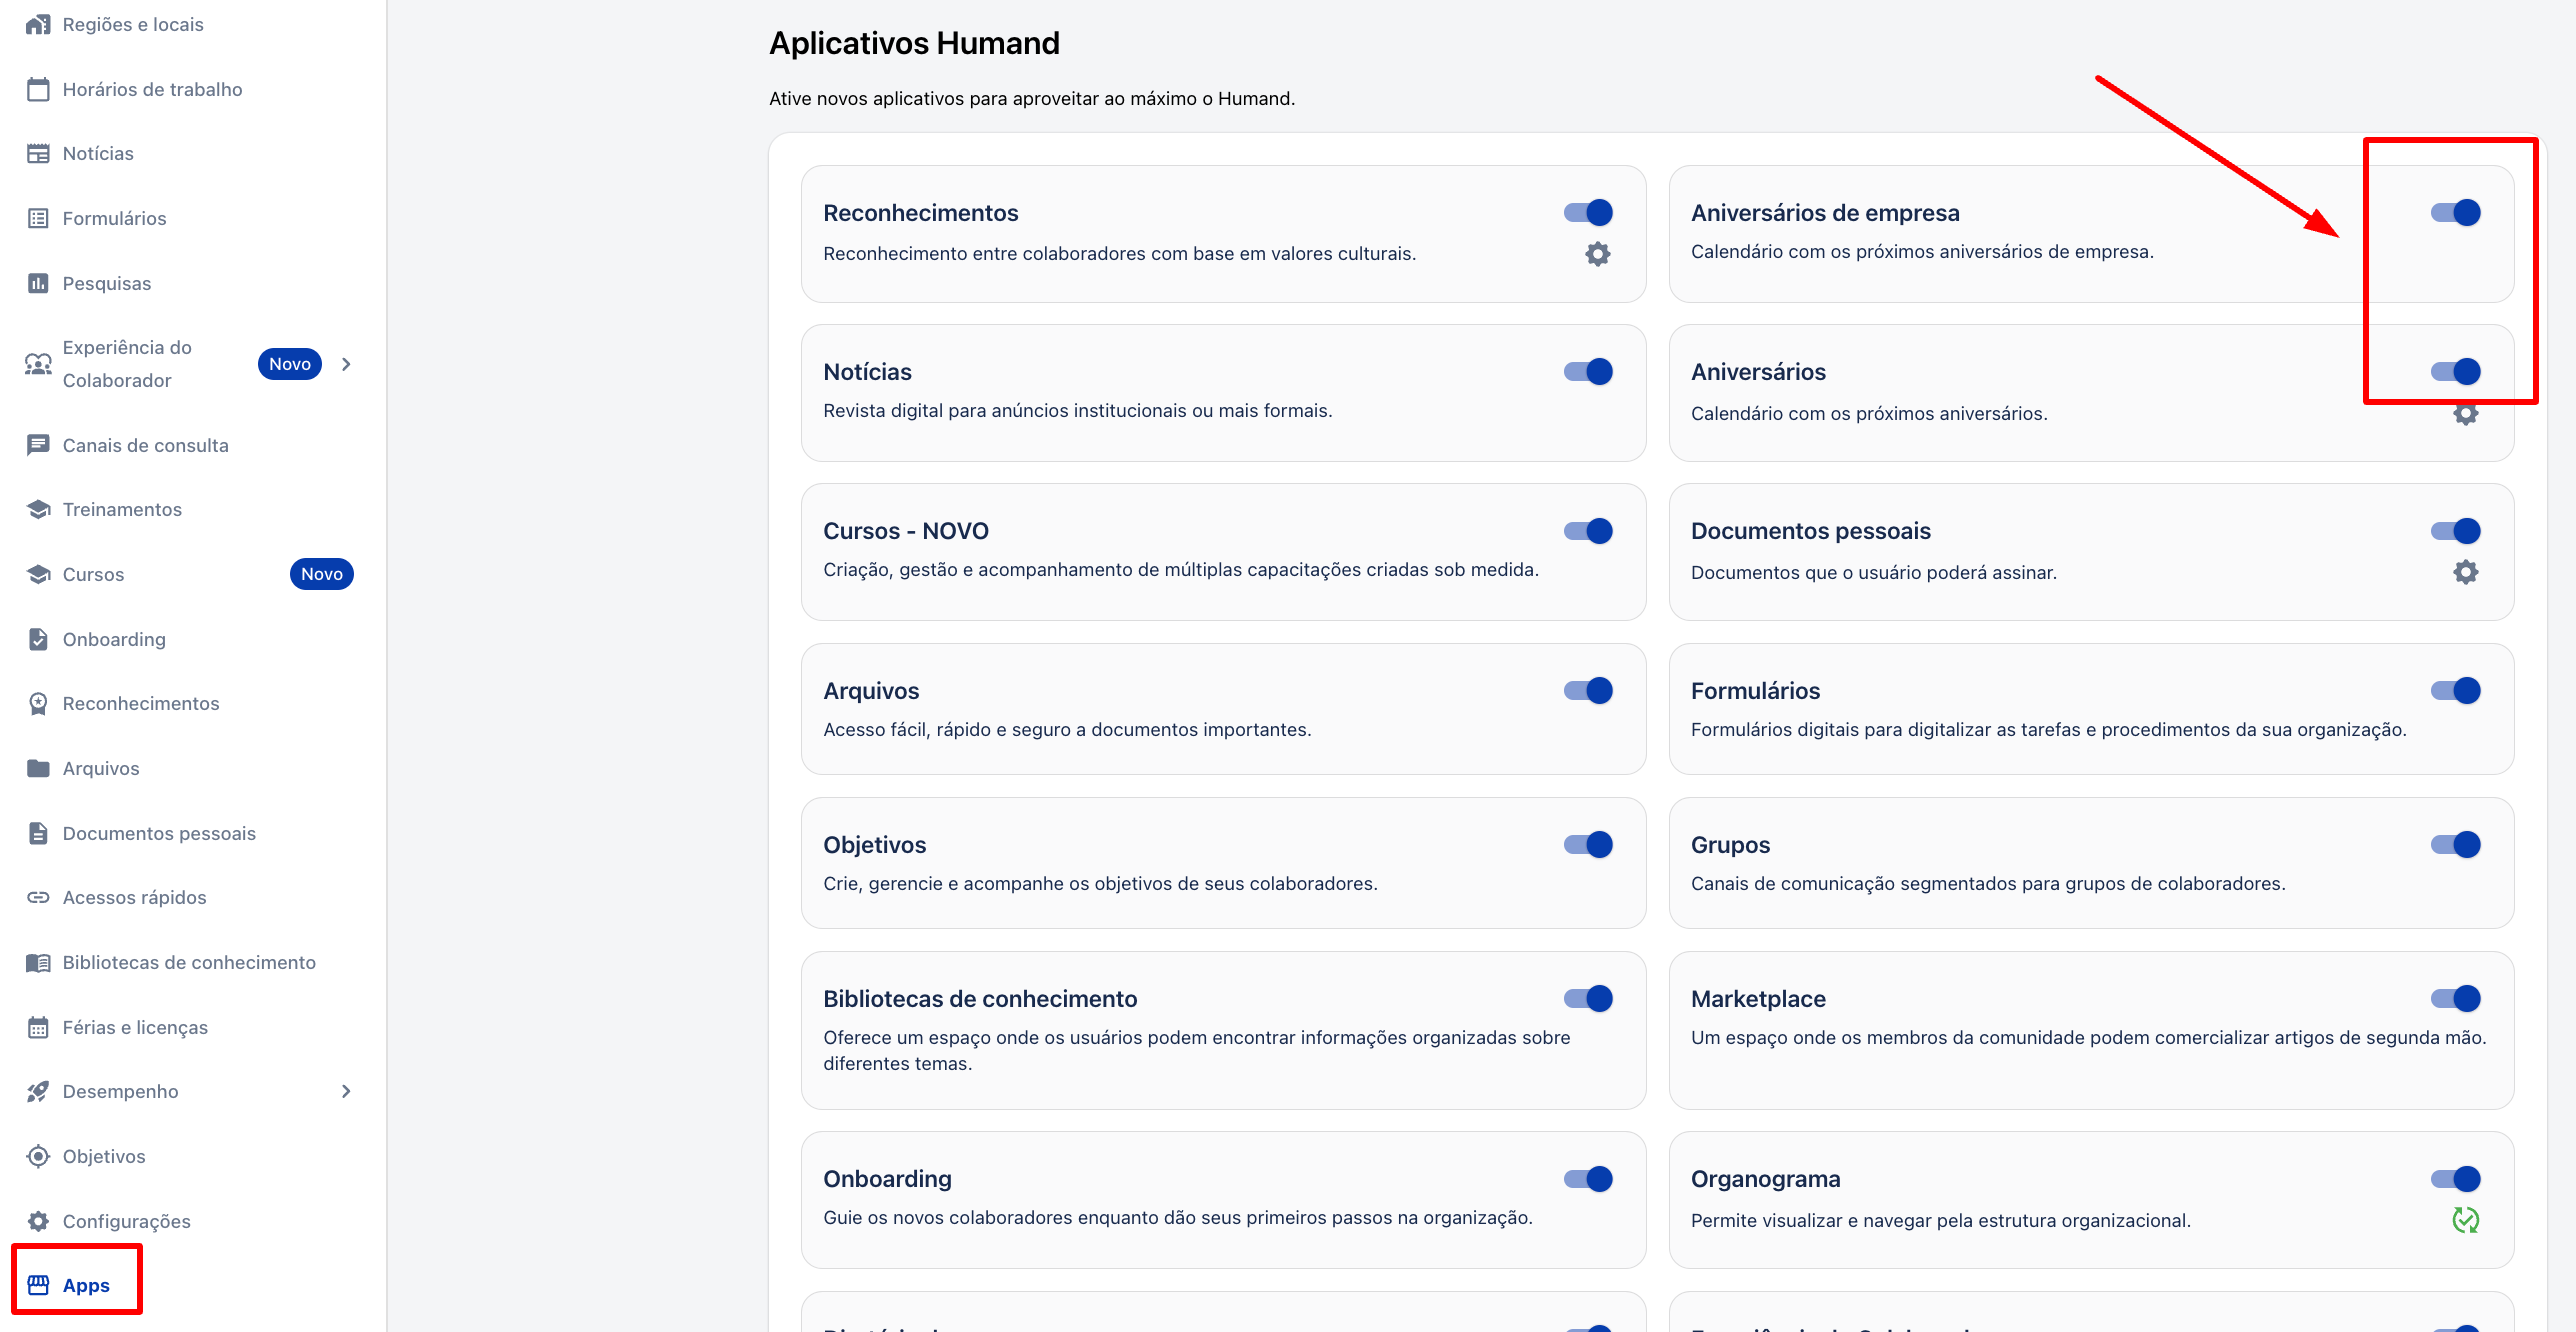Disable the Notícias app switch

pos(1589,371)
